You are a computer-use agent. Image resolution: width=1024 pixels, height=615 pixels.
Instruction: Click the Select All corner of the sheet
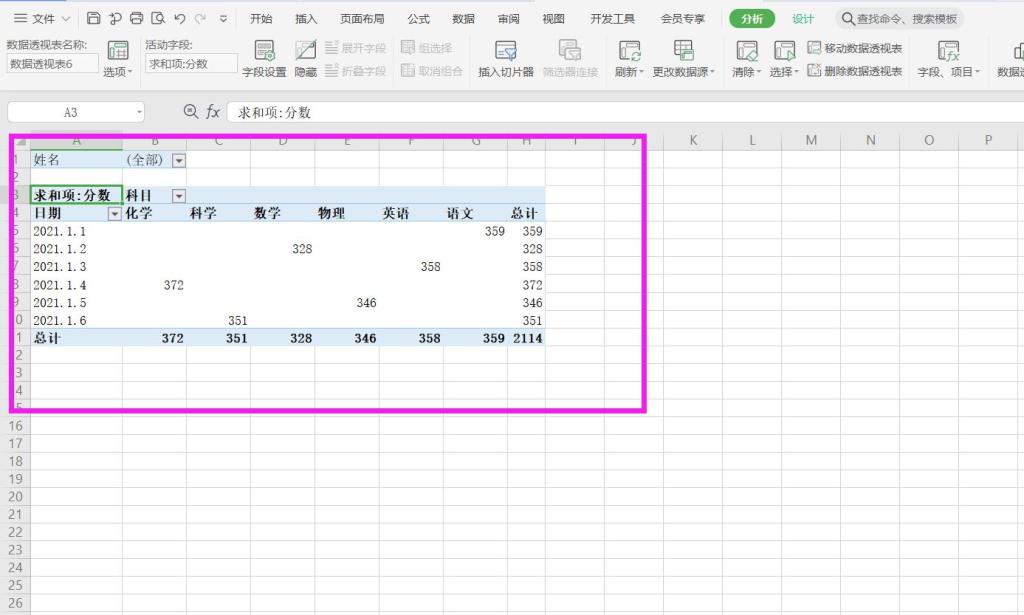coord(18,140)
